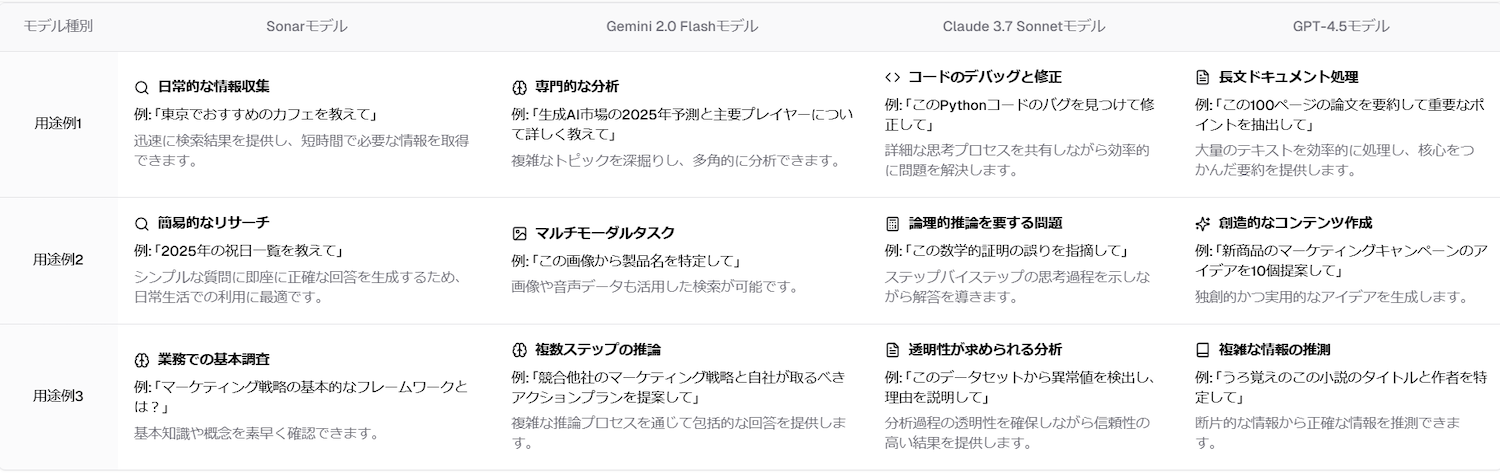Click the calculator icon next to 論理的推論を要する問題
Viewport: 1500px width, 476px height.
pos(893,224)
